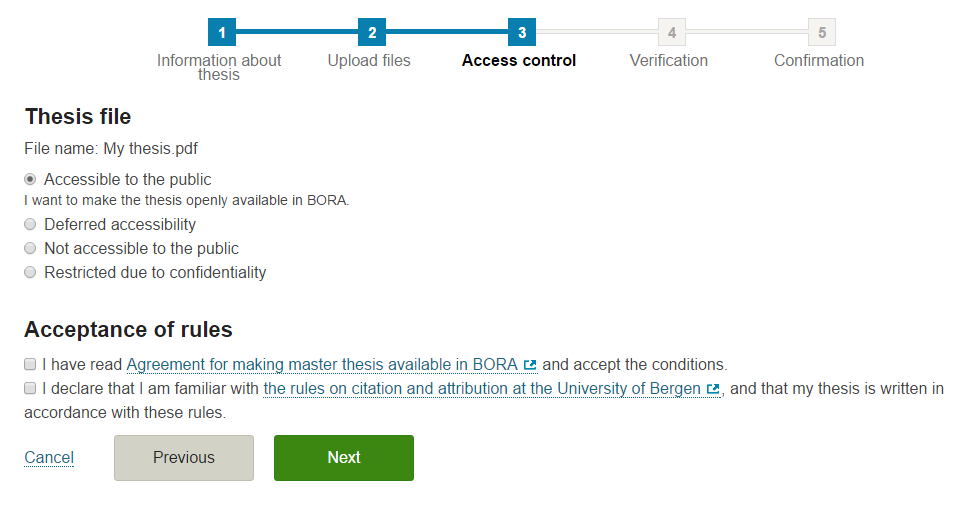Choose Deferred accessibility radio button
This screenshot has height=512, width=964.
30,224
